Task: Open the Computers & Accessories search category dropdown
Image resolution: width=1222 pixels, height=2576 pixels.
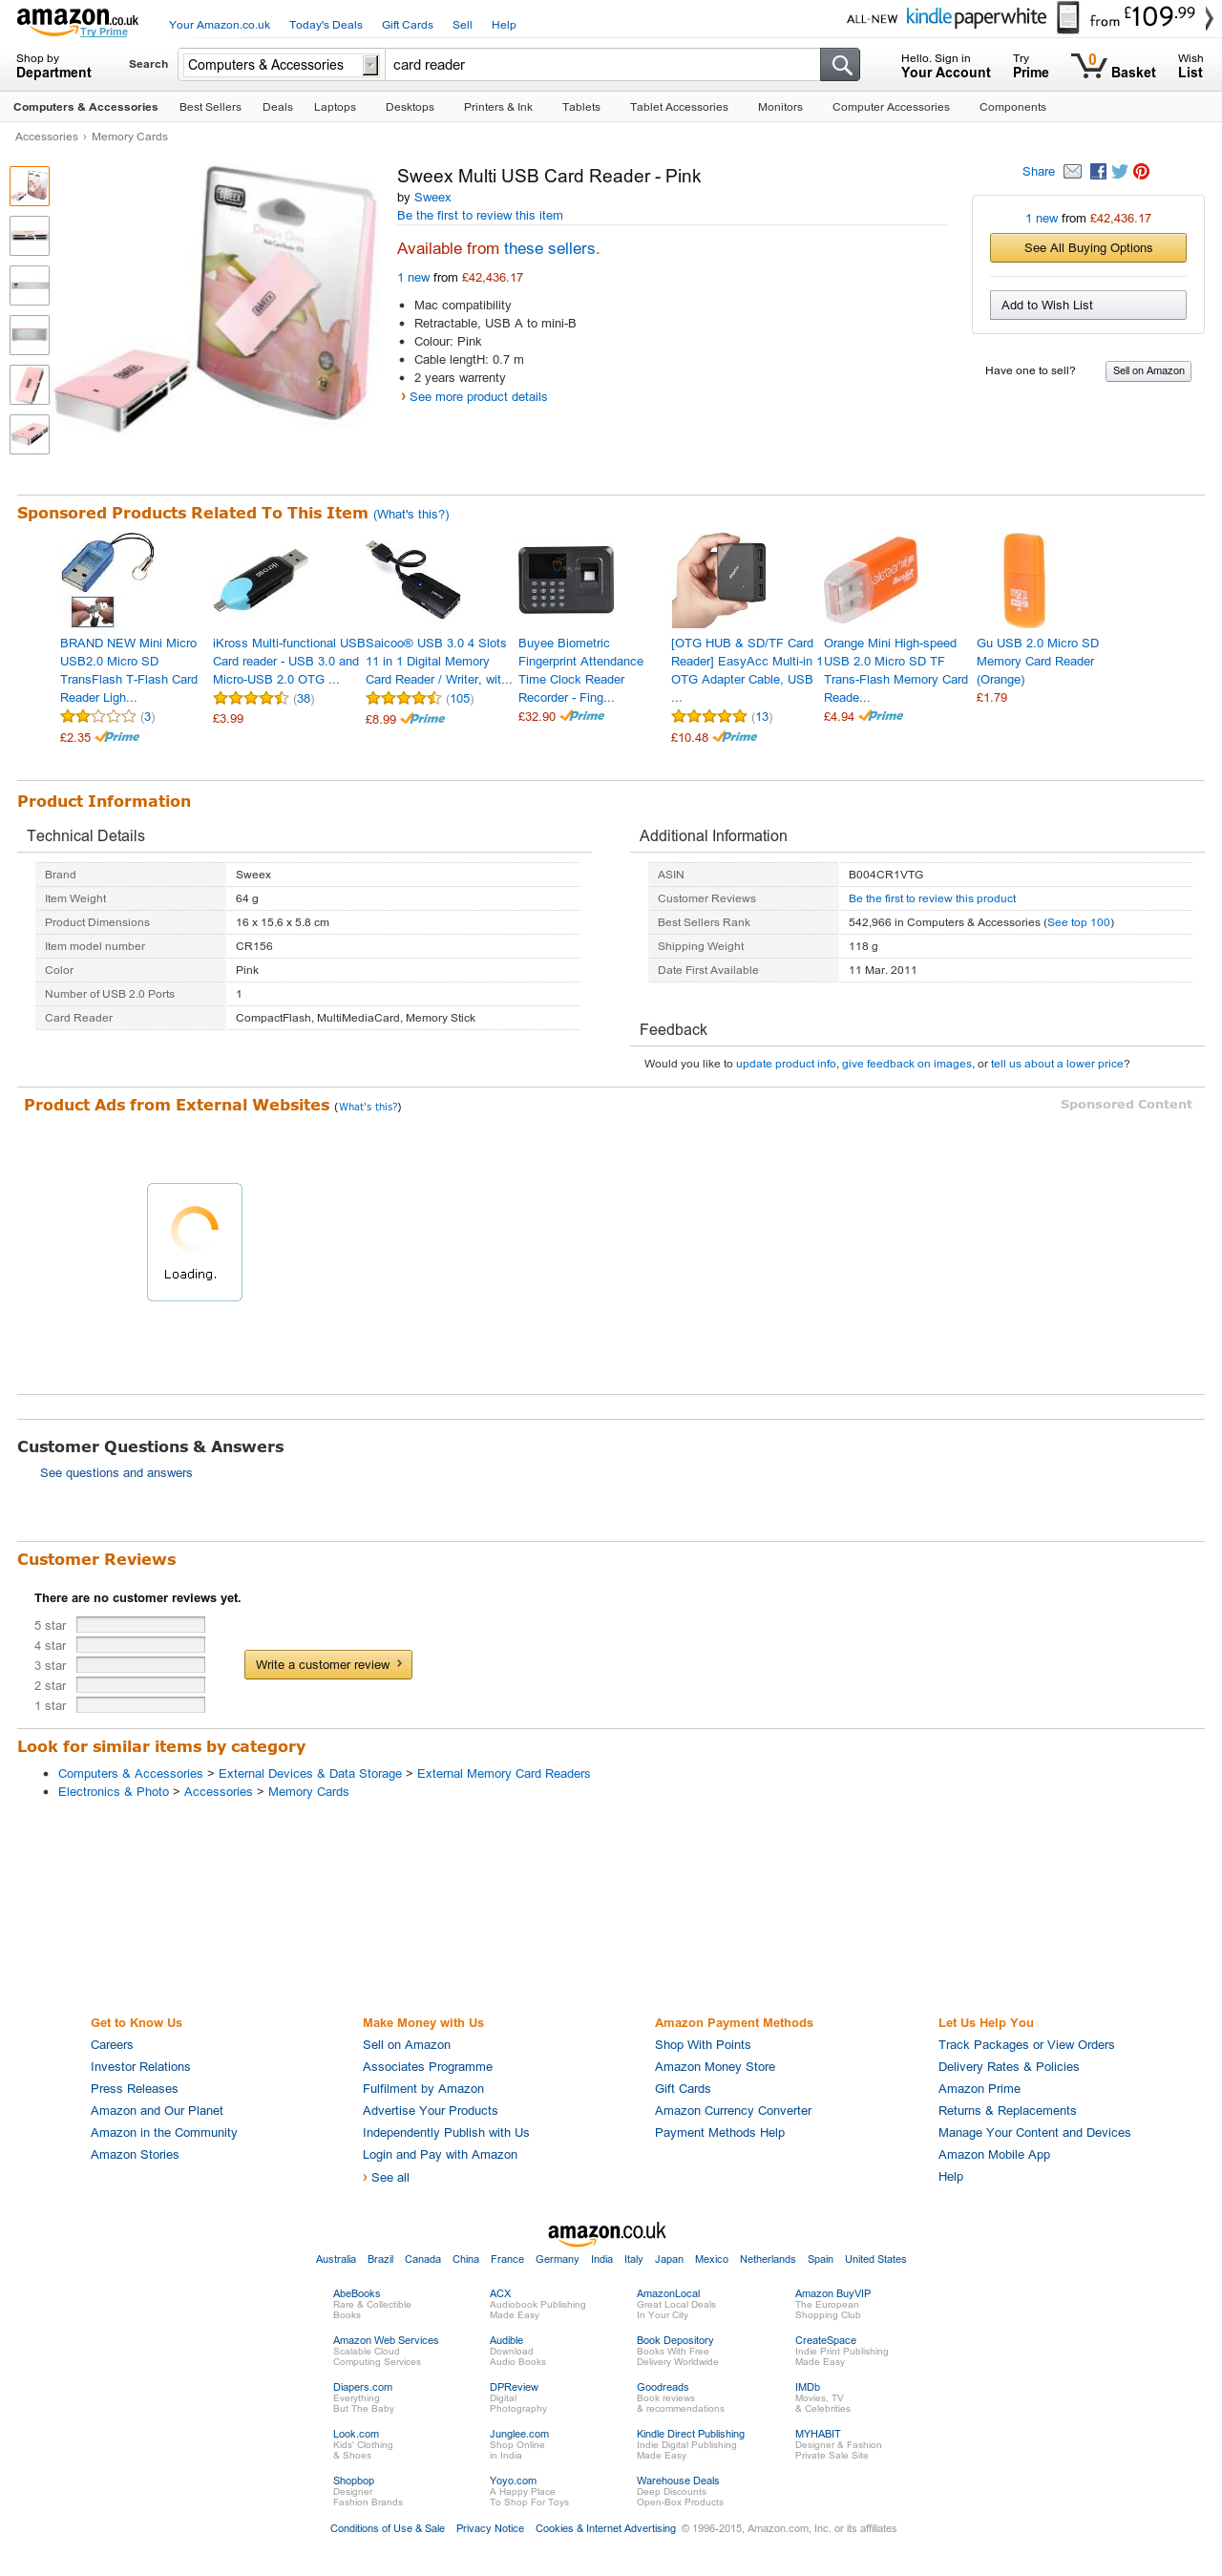Action: (282, 65)
